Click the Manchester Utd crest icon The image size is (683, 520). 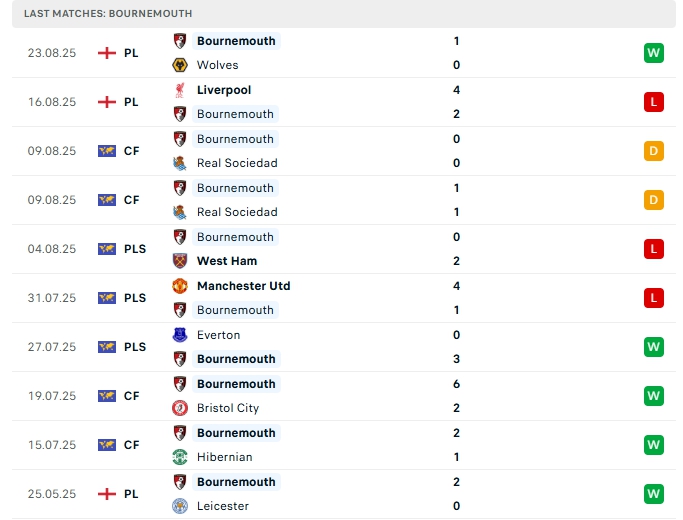click(181, 286)
